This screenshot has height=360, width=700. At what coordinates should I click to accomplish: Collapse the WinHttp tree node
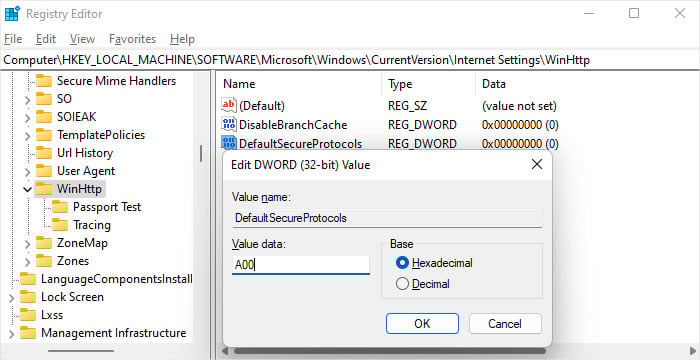pos(27,189)
